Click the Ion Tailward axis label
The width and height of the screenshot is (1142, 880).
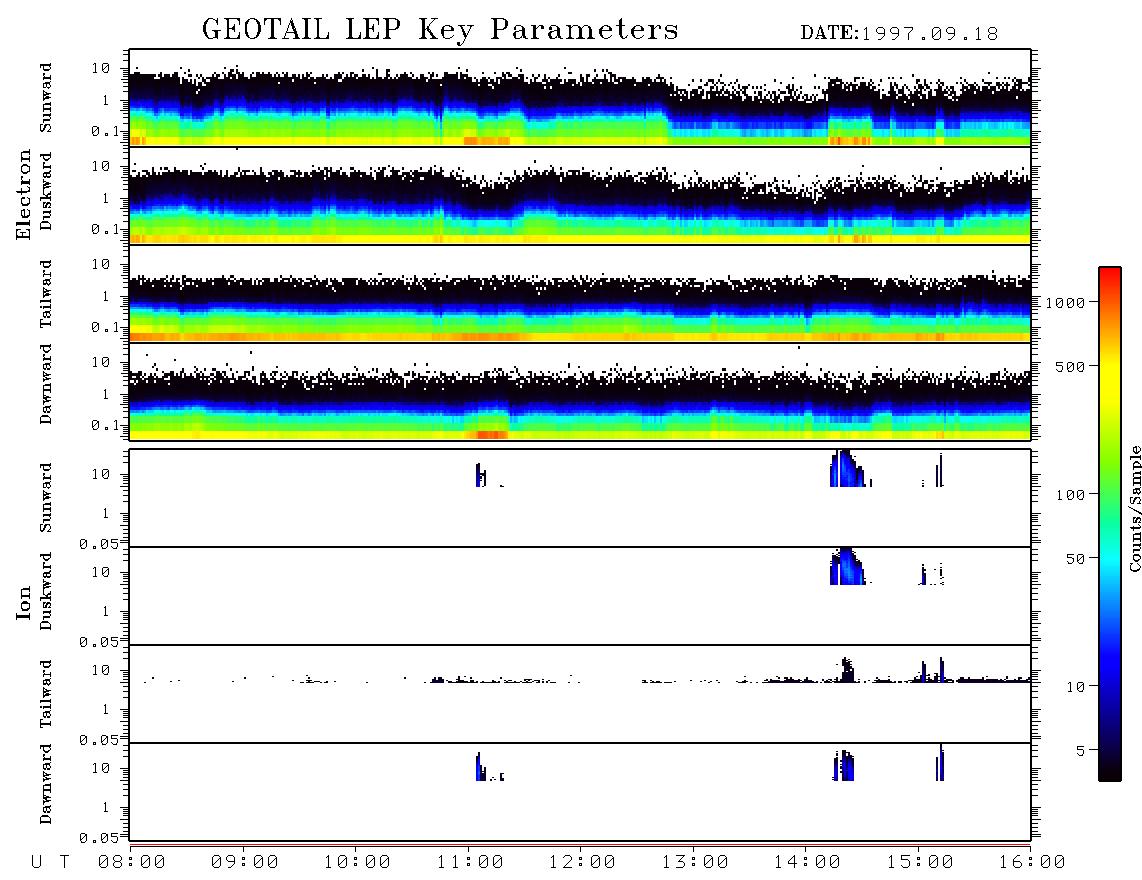pyautogui.click(x=46, y=694)
